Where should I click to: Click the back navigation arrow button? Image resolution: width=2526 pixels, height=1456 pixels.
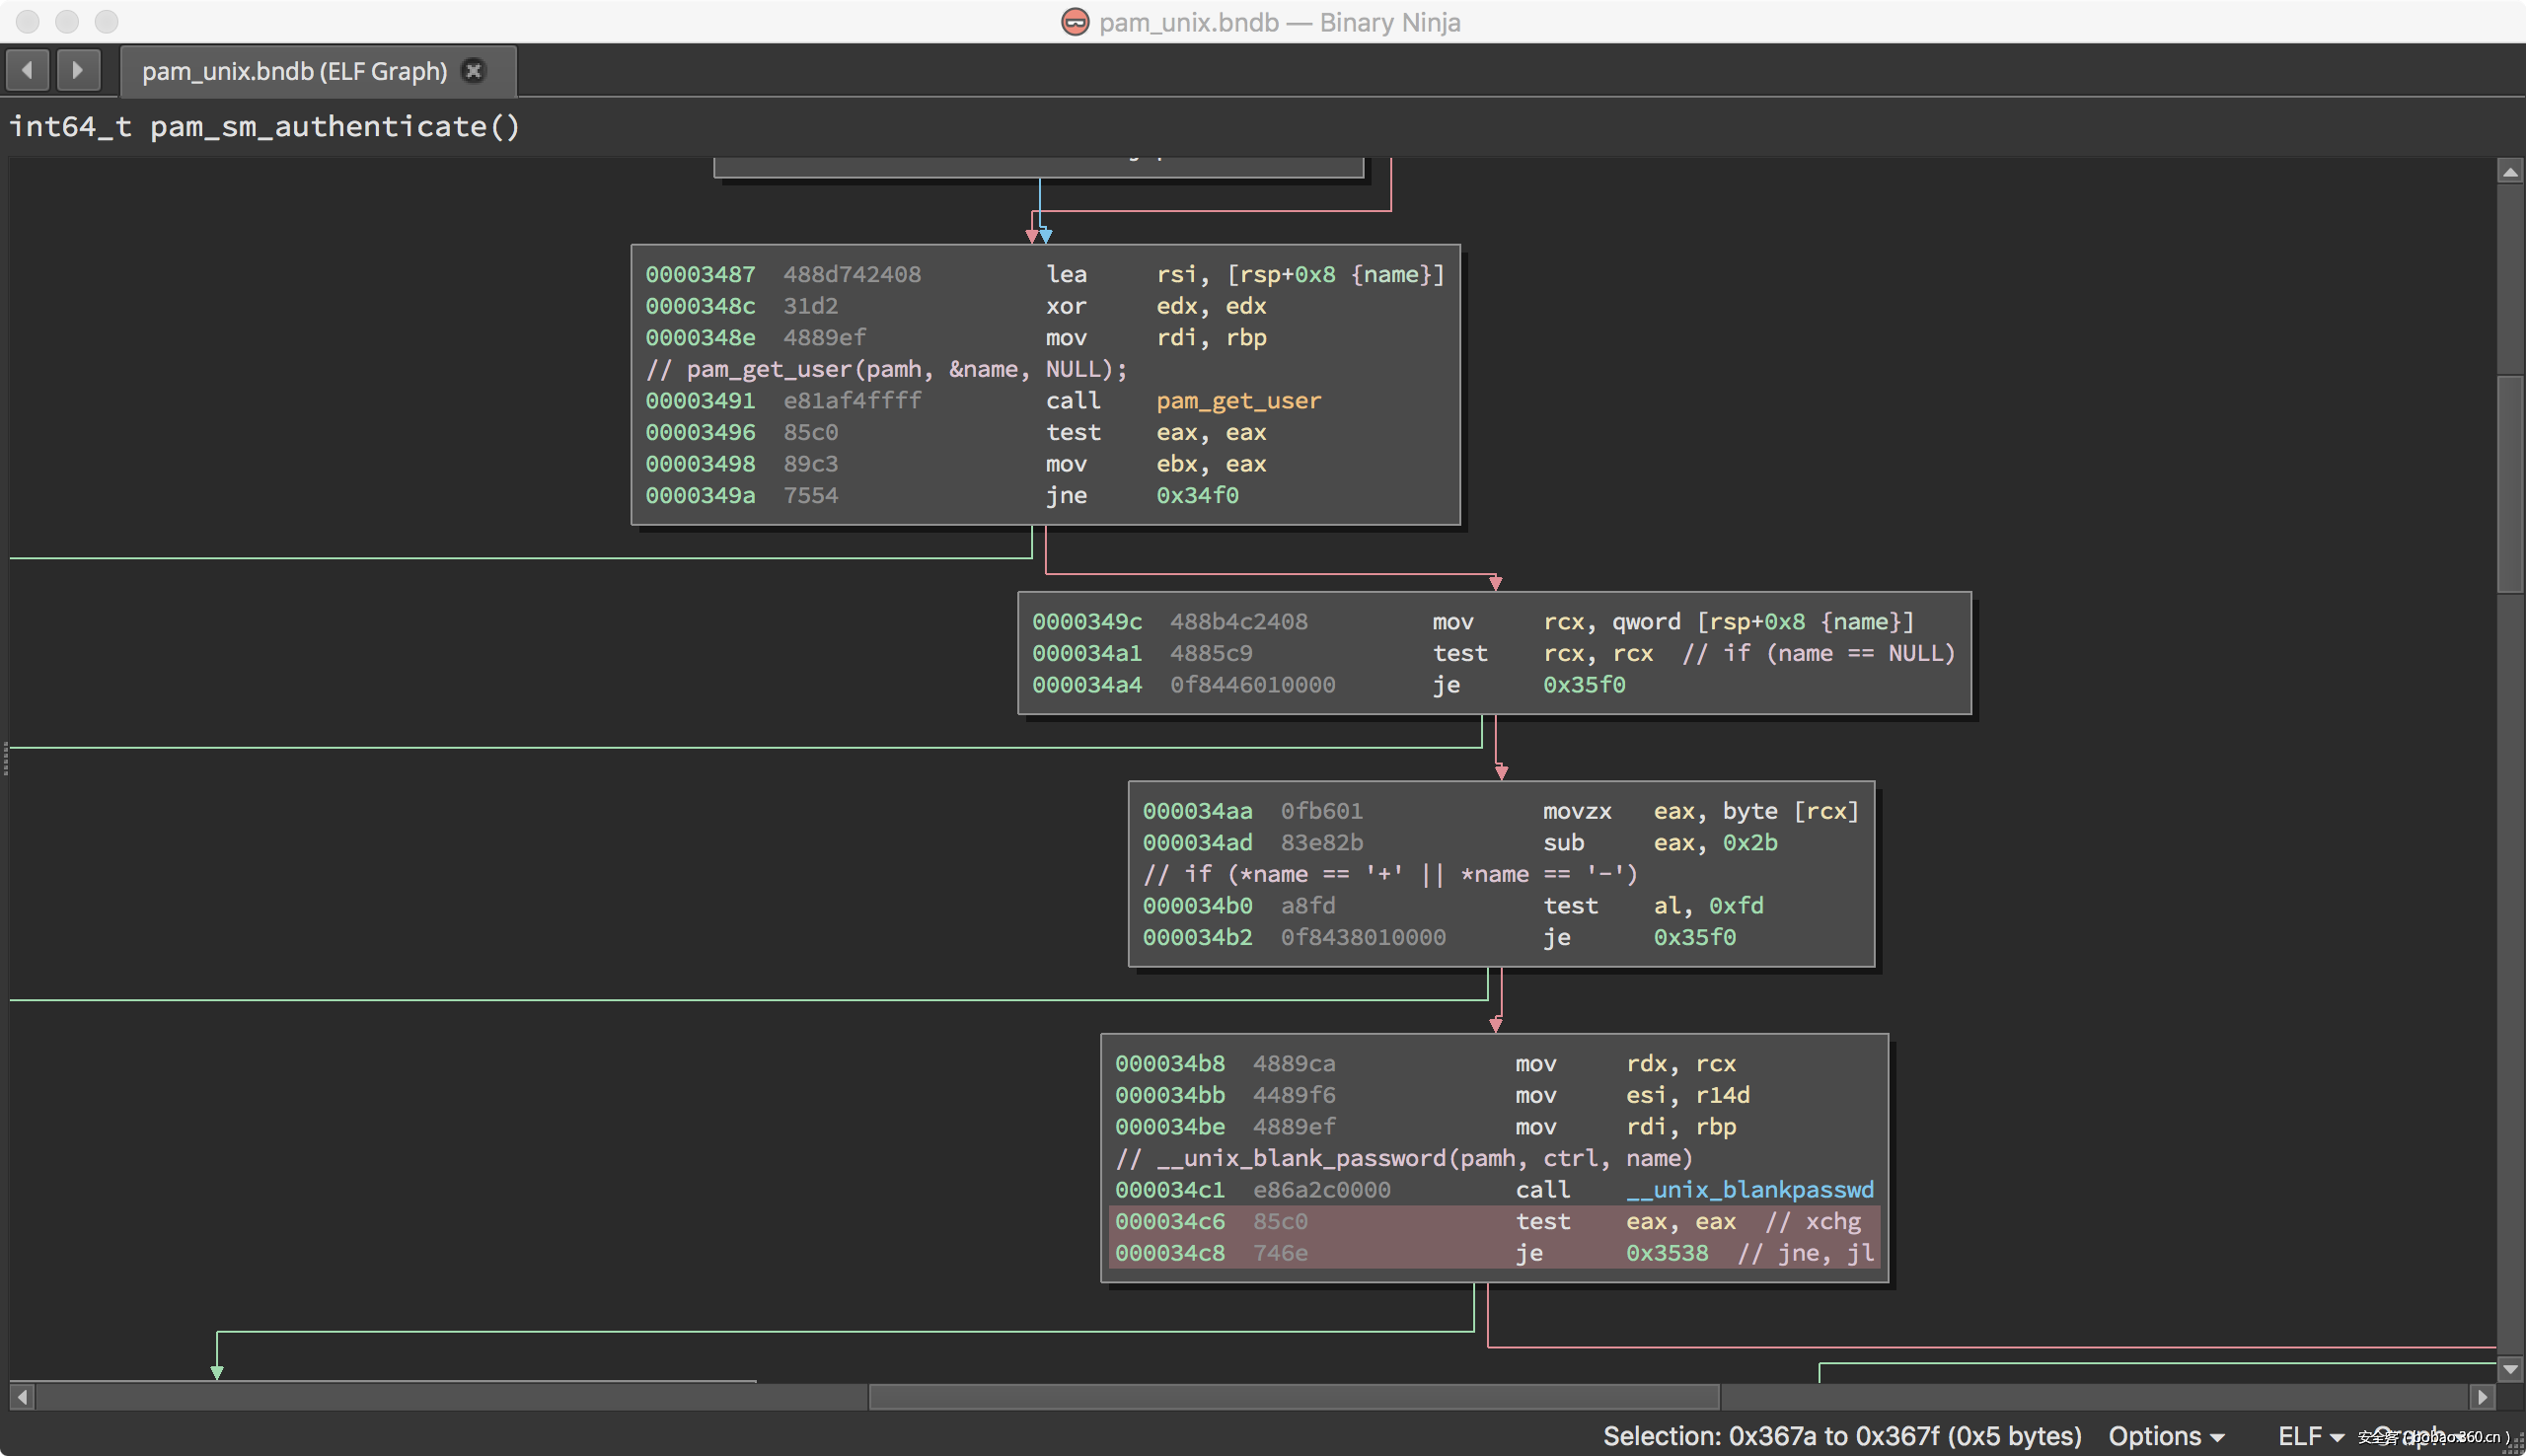pos(27,71)
